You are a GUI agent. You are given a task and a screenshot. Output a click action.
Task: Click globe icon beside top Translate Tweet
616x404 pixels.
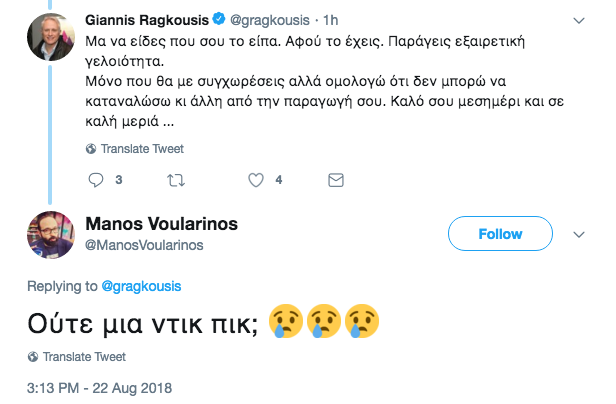coord(91,149)
